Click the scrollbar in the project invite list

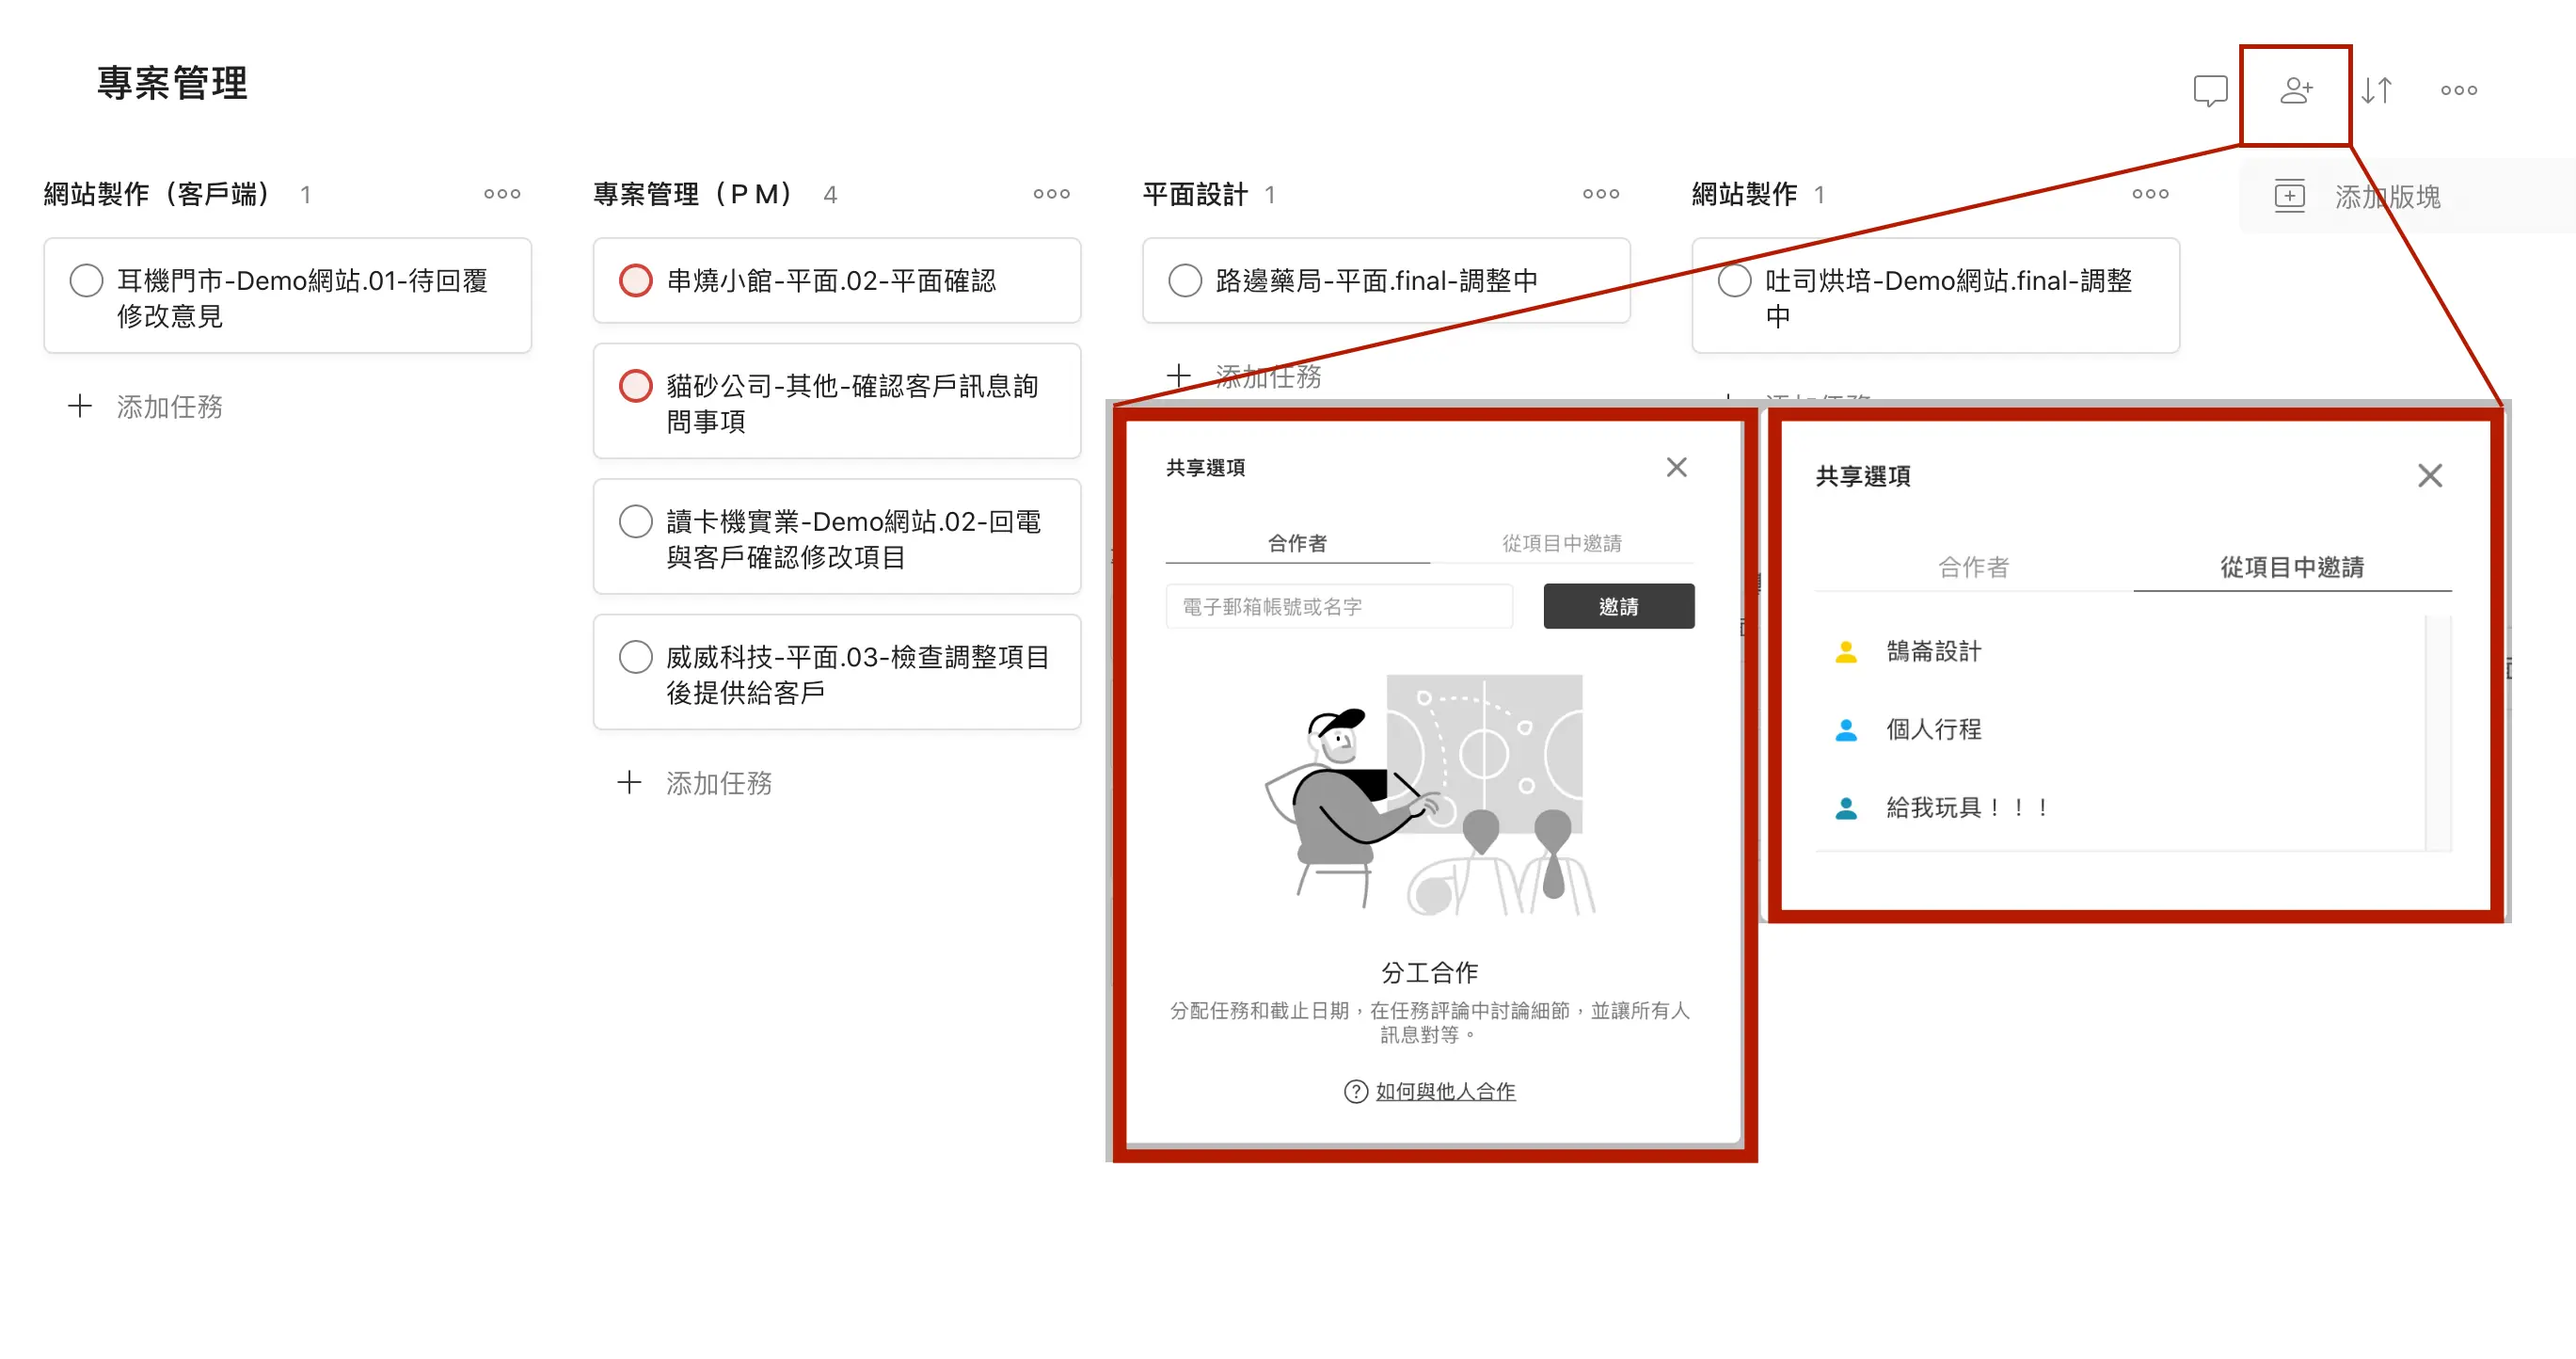tap(2439, 733)
